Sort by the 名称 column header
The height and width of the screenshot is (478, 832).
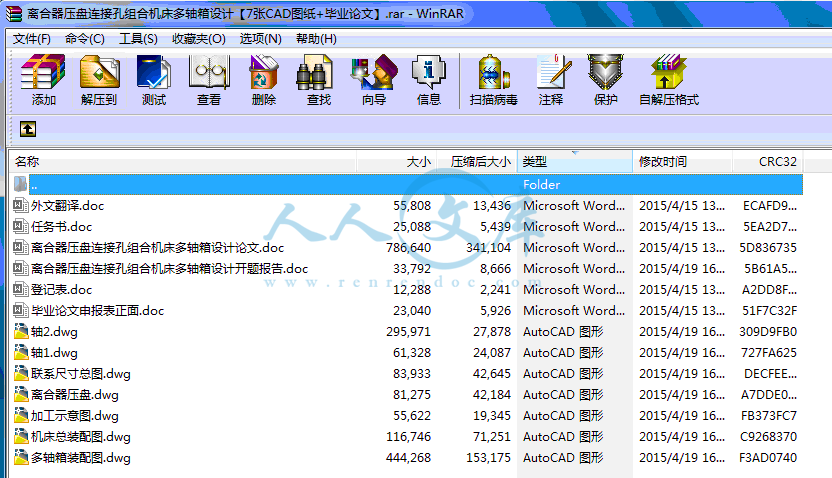[183, 161]
